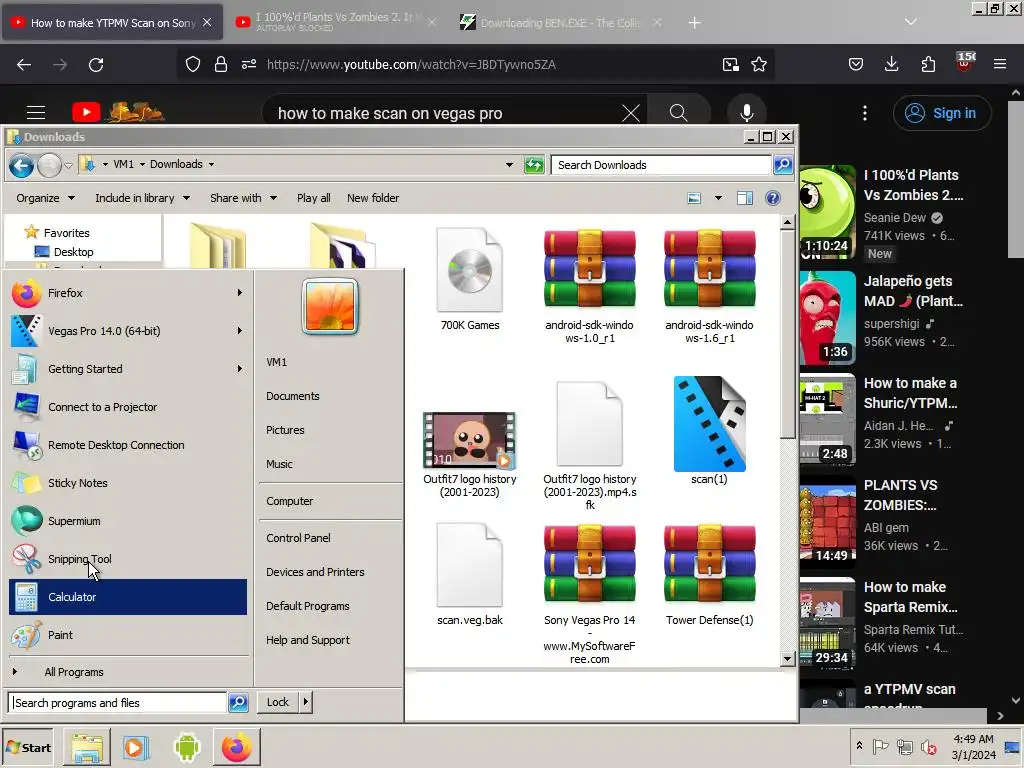The width and height of the screenshot is (1024, 768).
Task: Open Remote Desktop Connection
Action: tap(128, 445)
